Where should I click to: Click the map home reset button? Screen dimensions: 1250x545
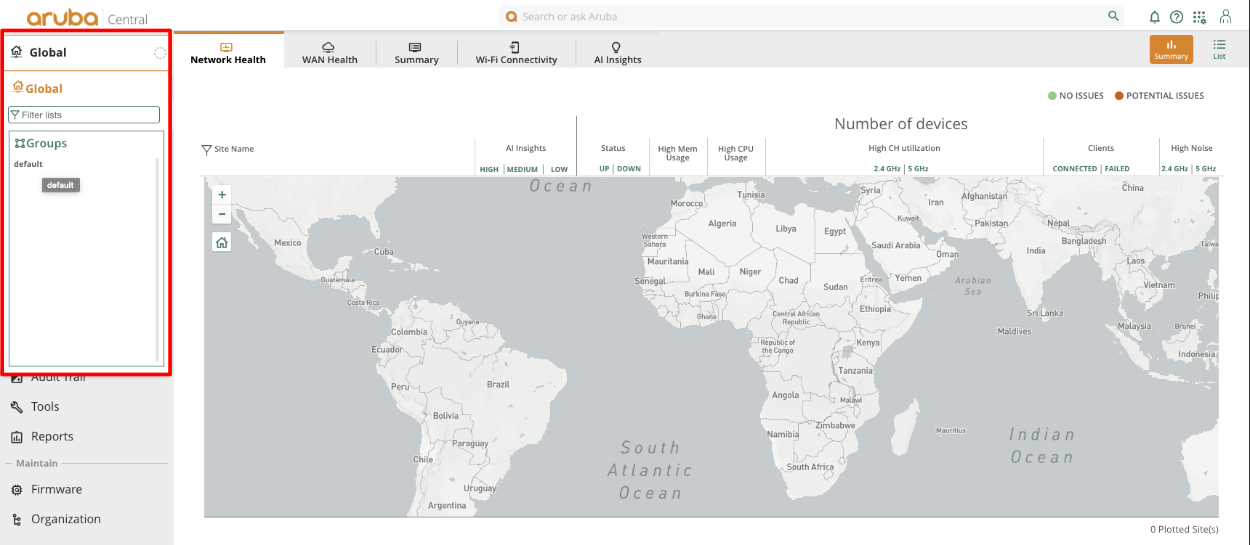[x=222, y=242]
